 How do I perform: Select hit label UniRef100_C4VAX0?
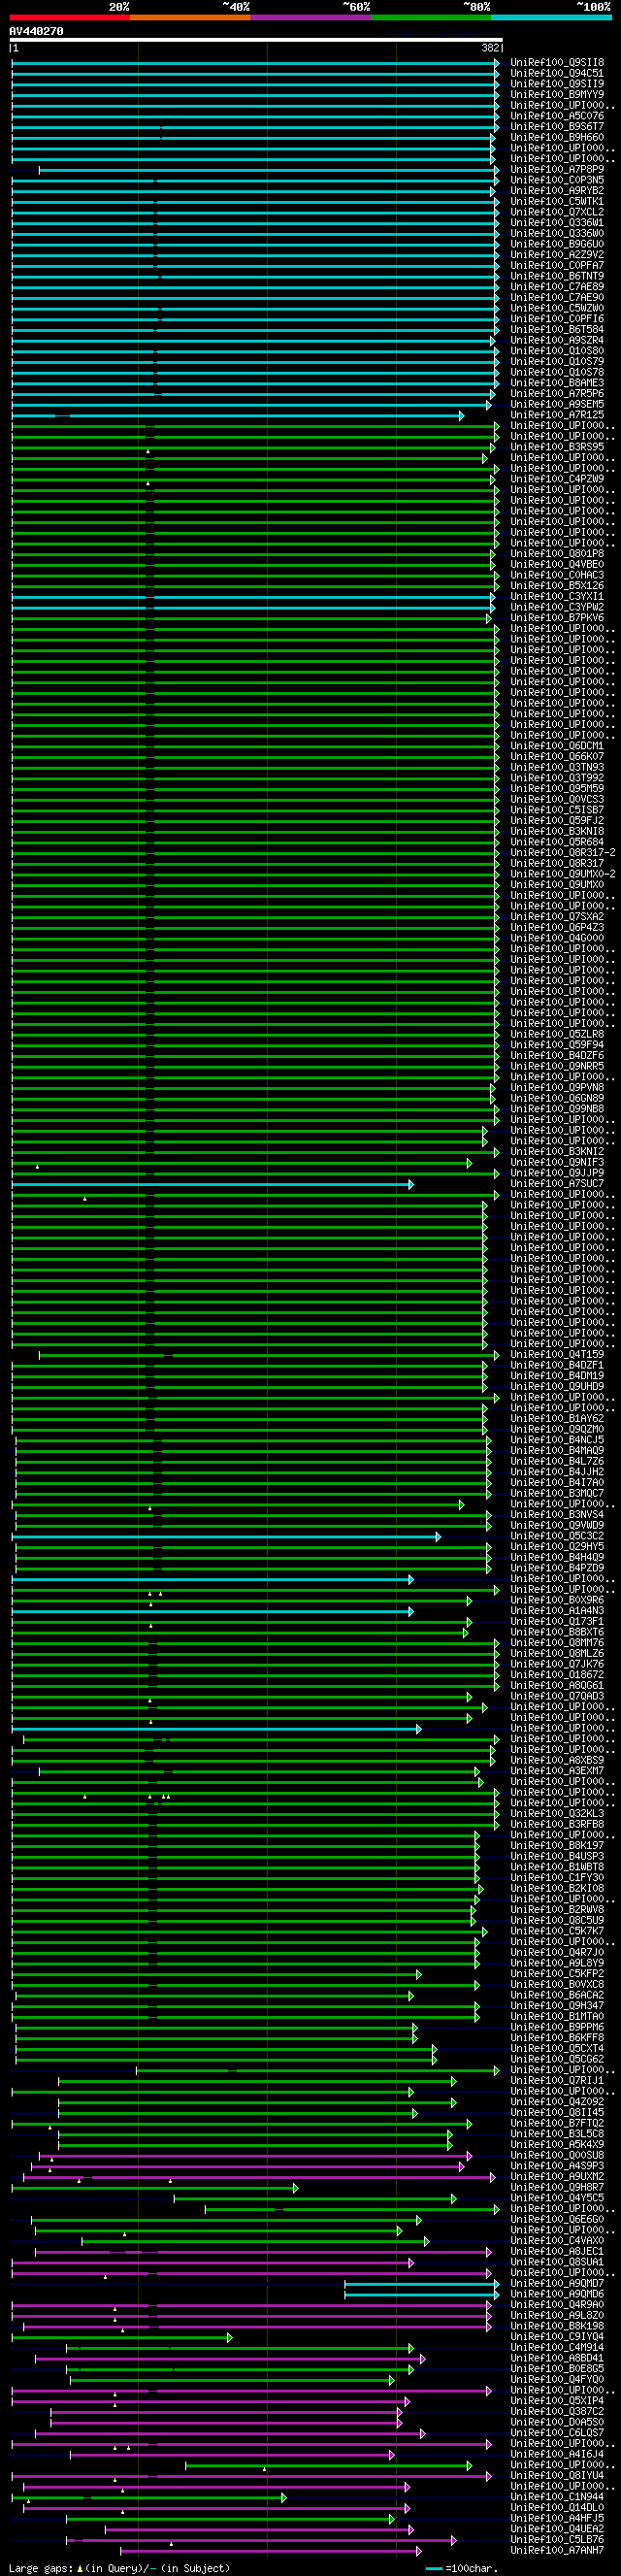557,2240
